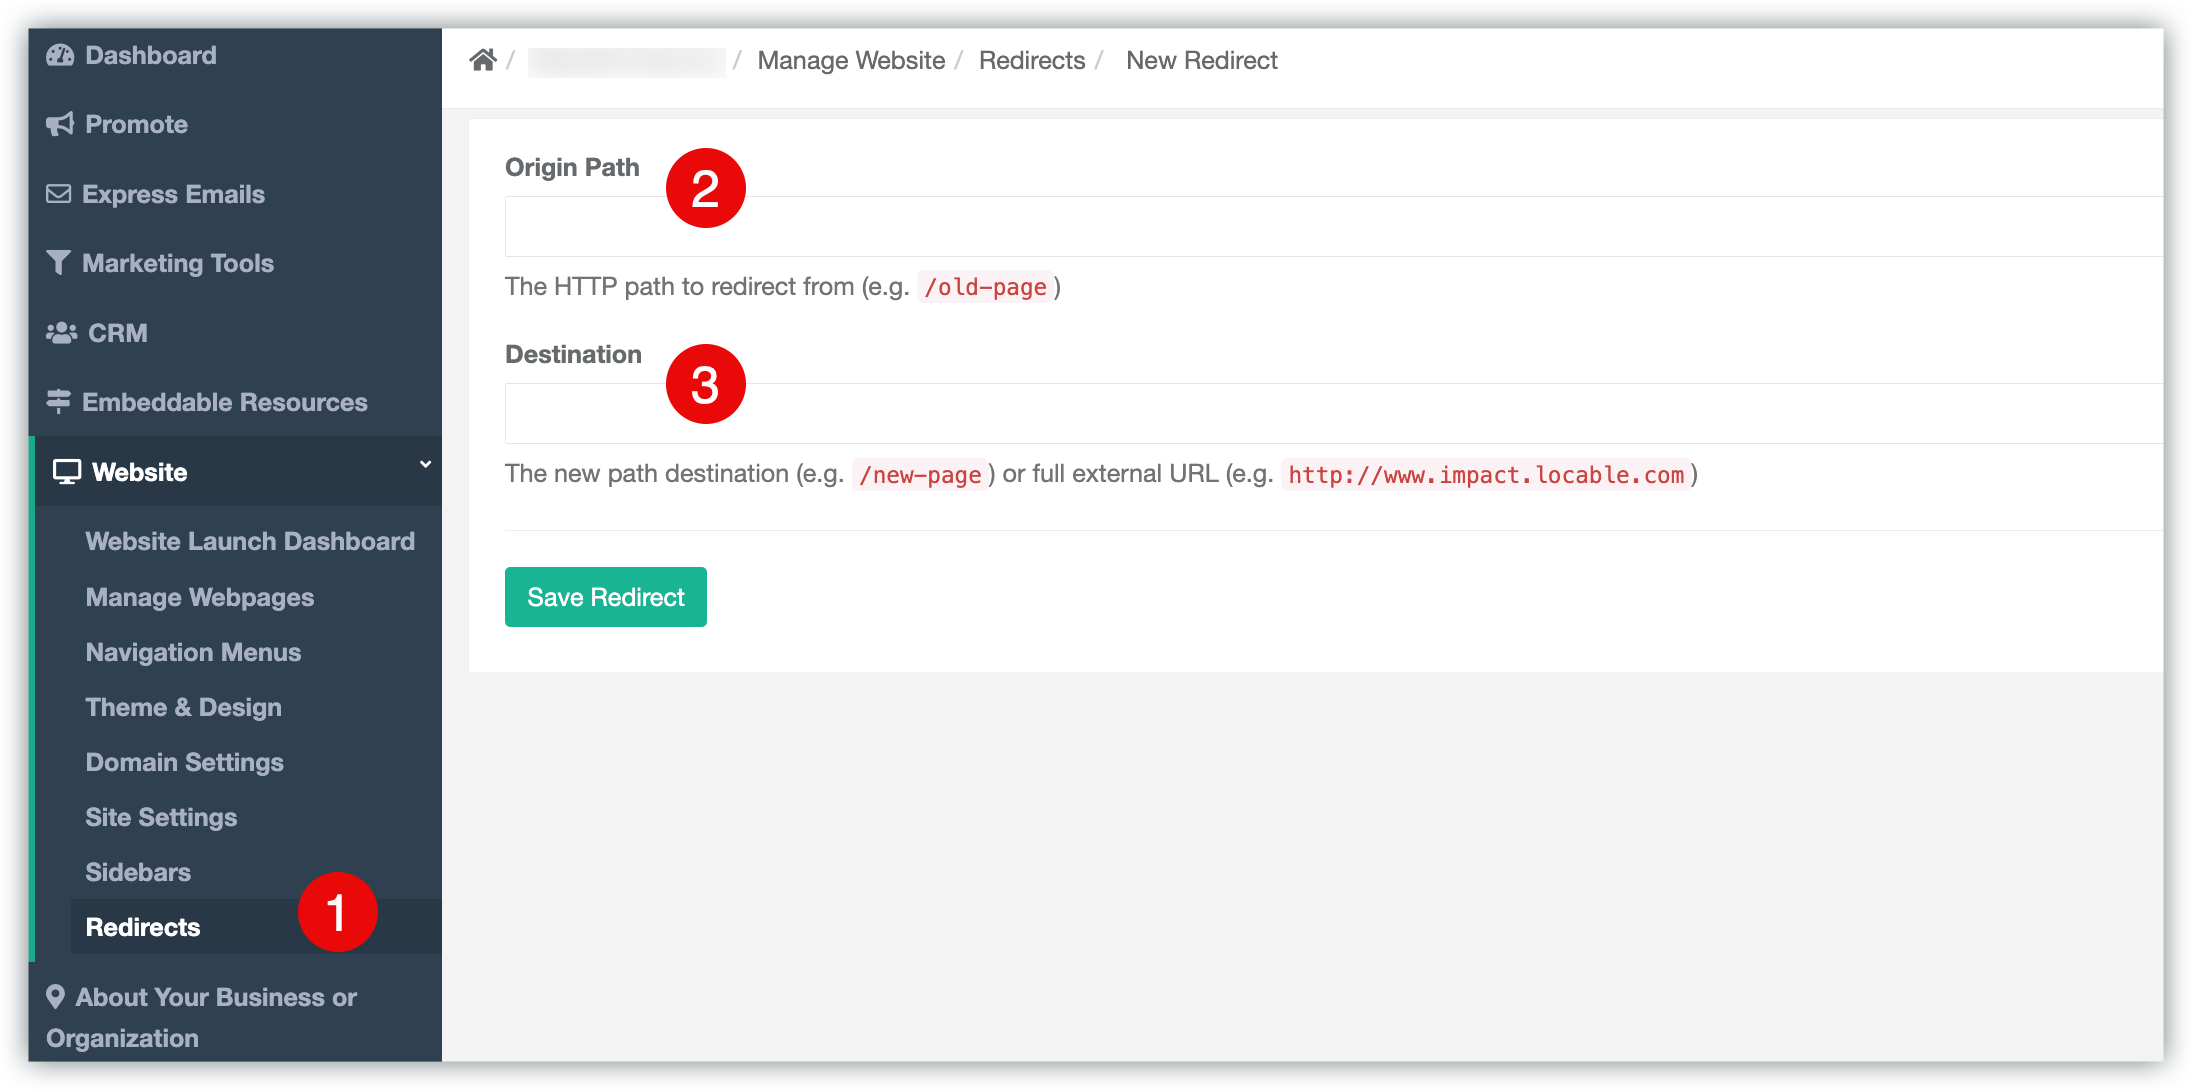Click the CRM people icon

pyautogui.click(x=61, y=333)
